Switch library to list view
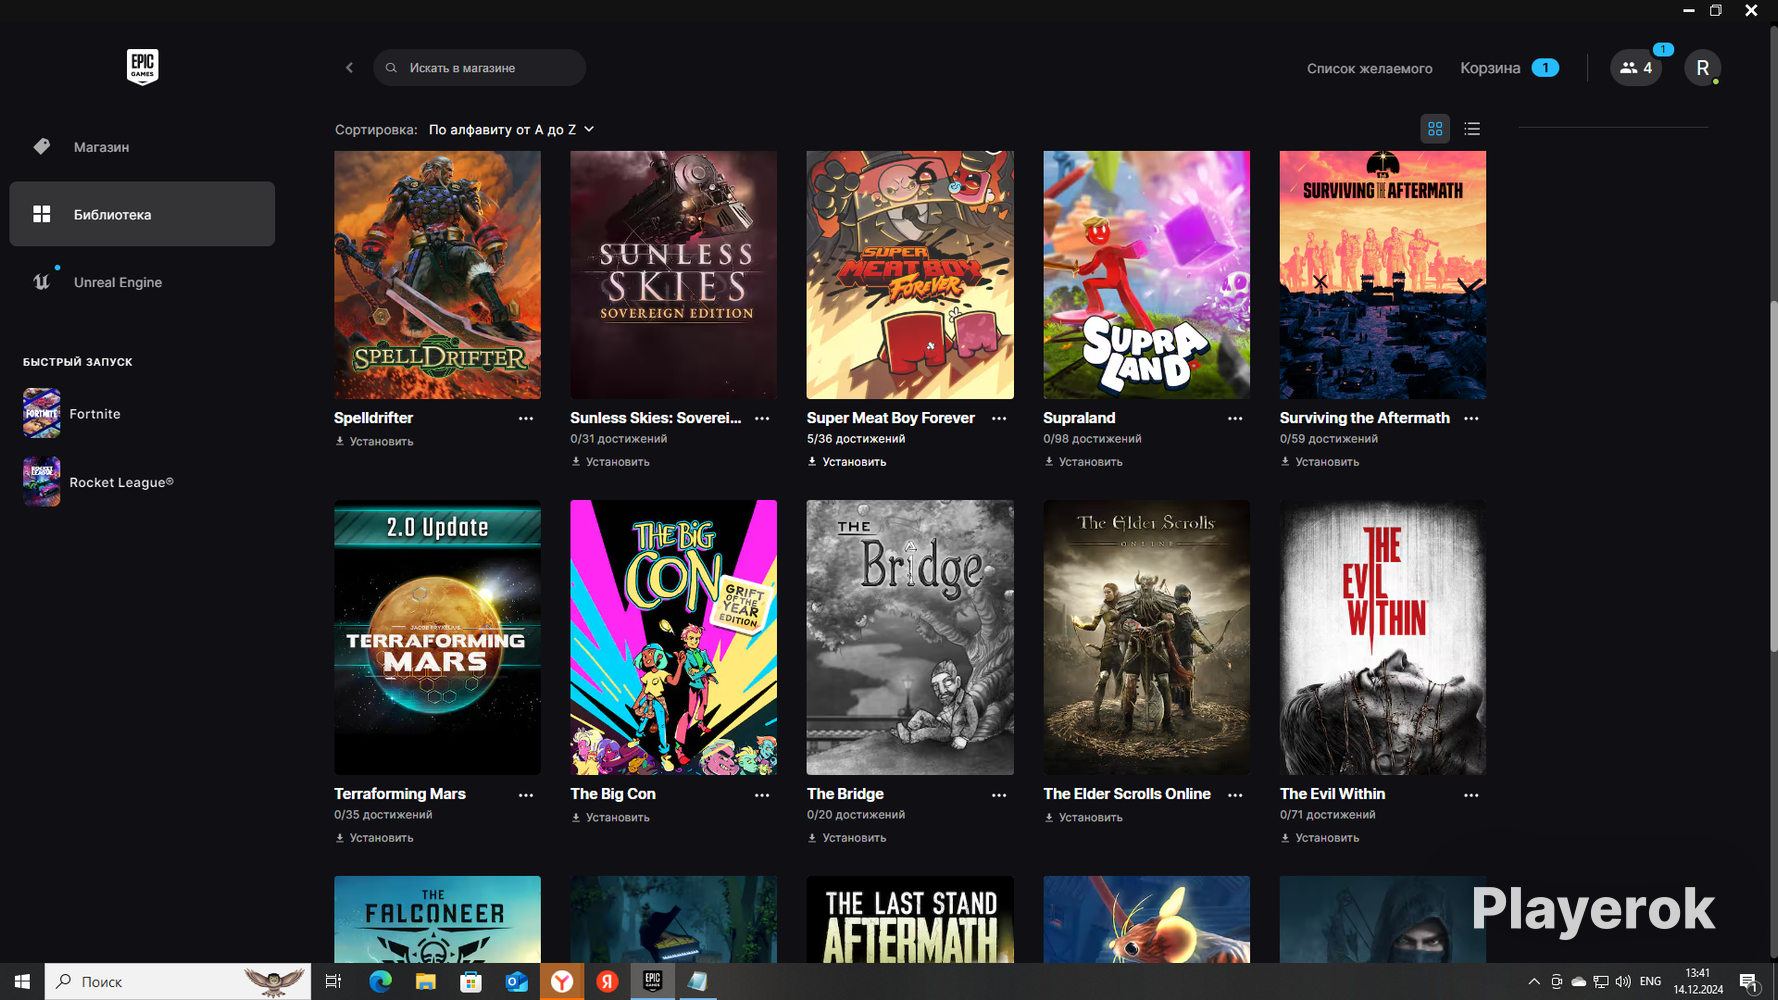Image resolution: width=1778 pixels, height=1000 pixels. pos(1472,129)
